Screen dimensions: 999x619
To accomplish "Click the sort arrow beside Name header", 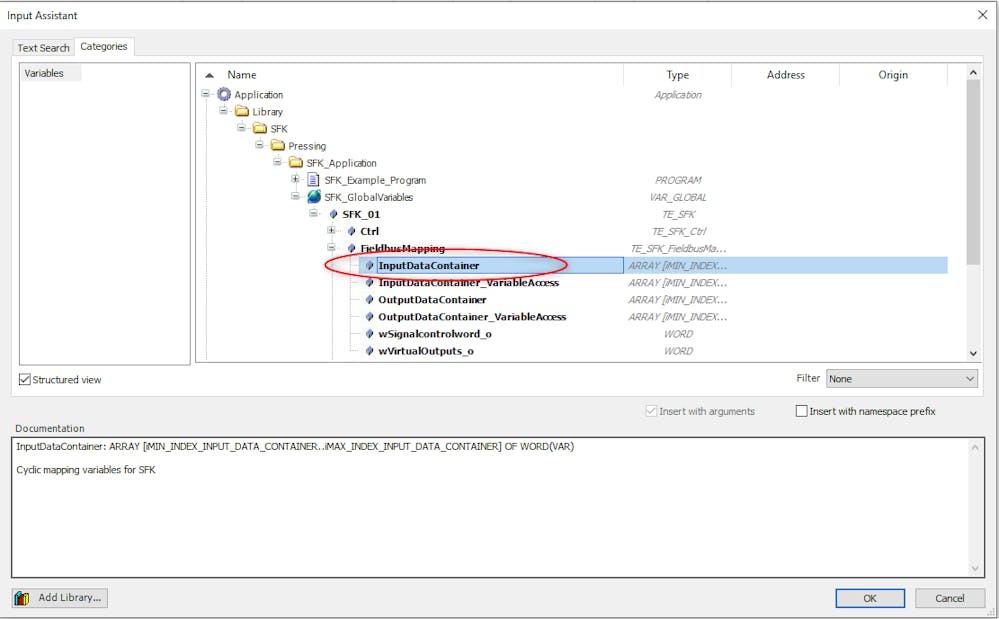I will click(210, 75).
